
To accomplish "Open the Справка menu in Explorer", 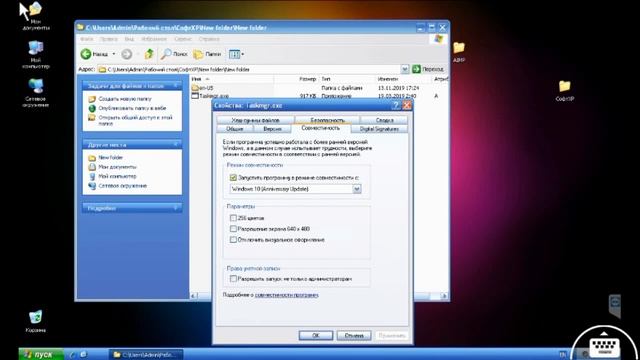I will click(x=209, y=39).
